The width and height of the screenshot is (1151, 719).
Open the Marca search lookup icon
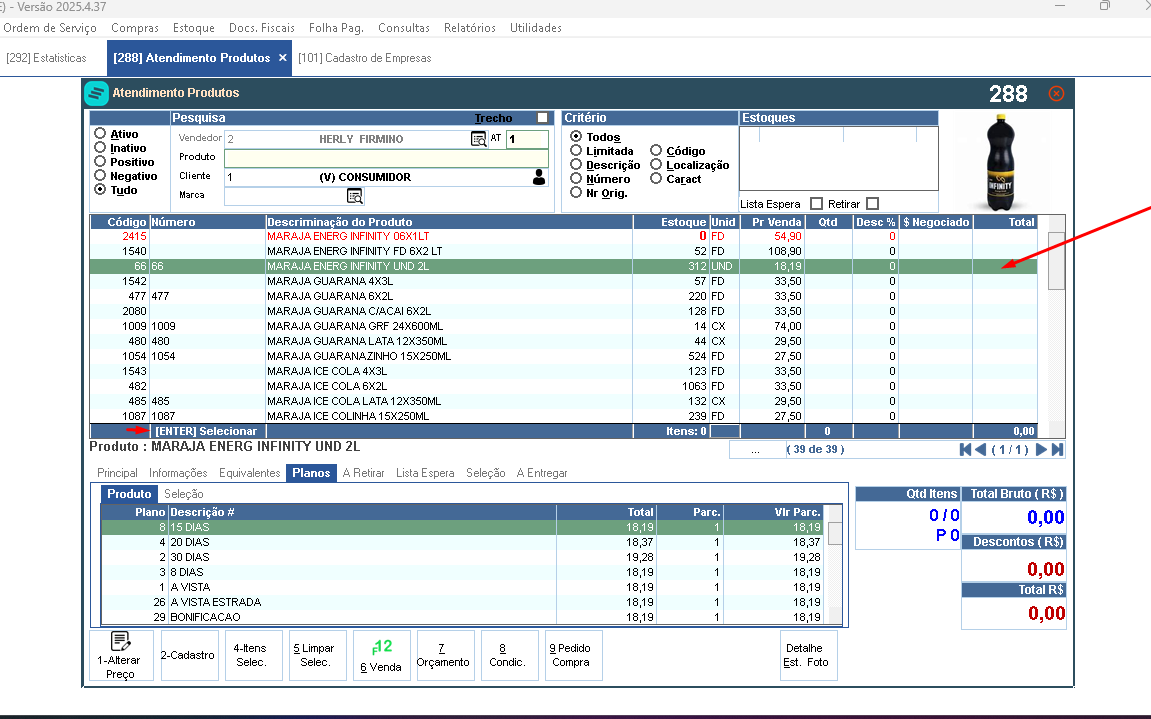coord(355,196)
